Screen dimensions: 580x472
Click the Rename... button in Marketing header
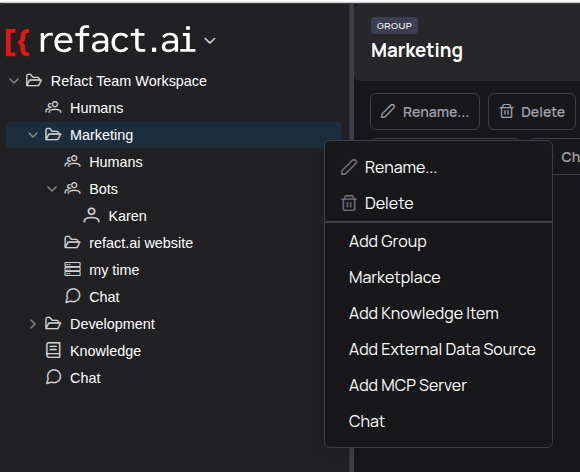[x=425, y=112]
